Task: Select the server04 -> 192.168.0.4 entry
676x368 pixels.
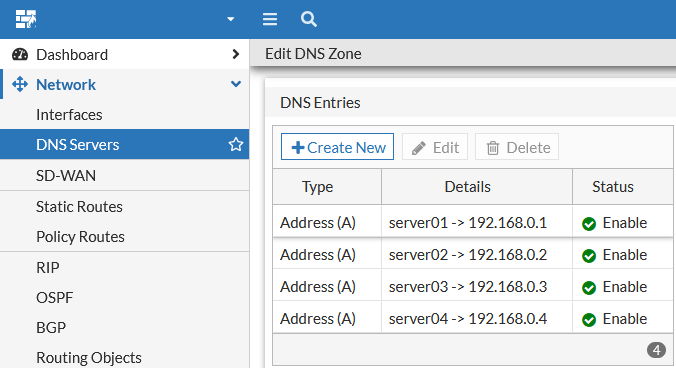Action: tap(468, 319)
